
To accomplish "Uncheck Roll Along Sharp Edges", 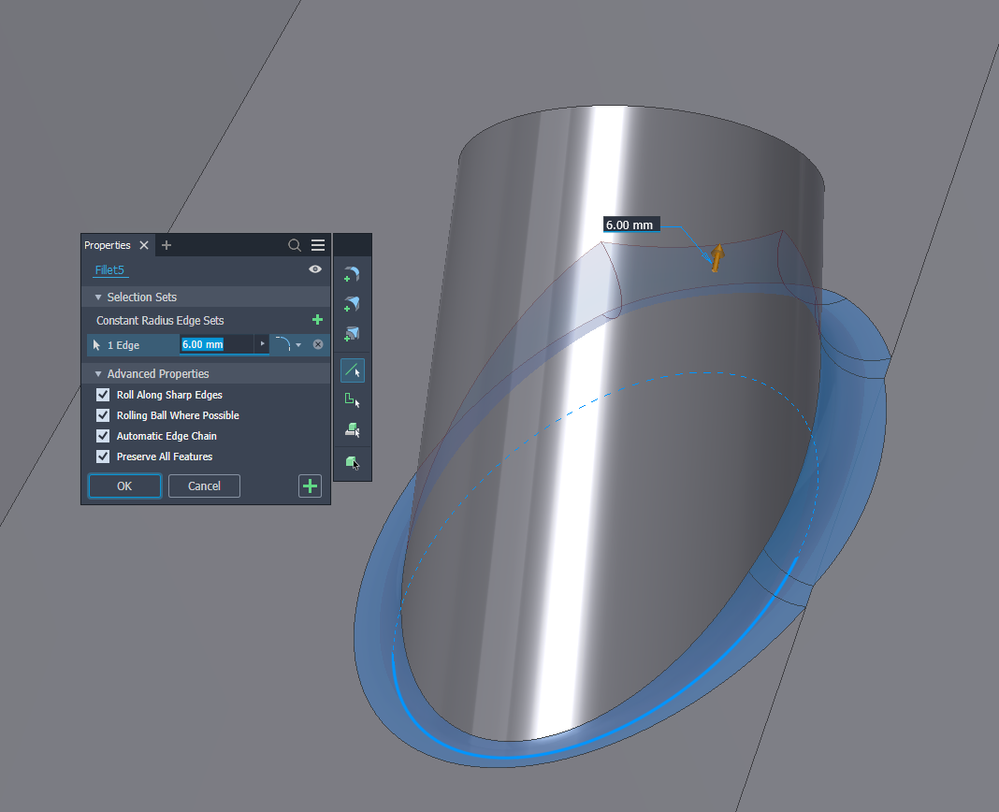I will [x=103, y=395].
